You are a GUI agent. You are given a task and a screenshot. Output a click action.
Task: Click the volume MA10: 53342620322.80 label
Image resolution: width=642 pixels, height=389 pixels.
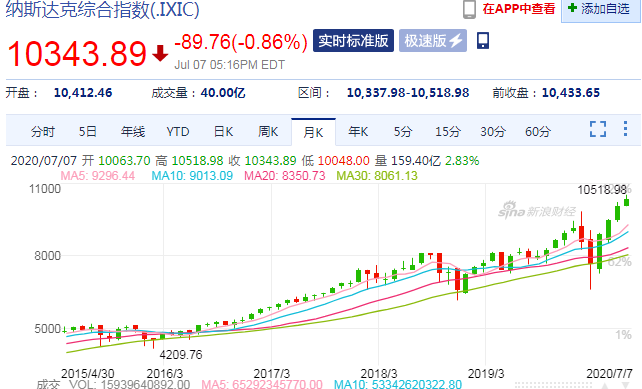398,384
